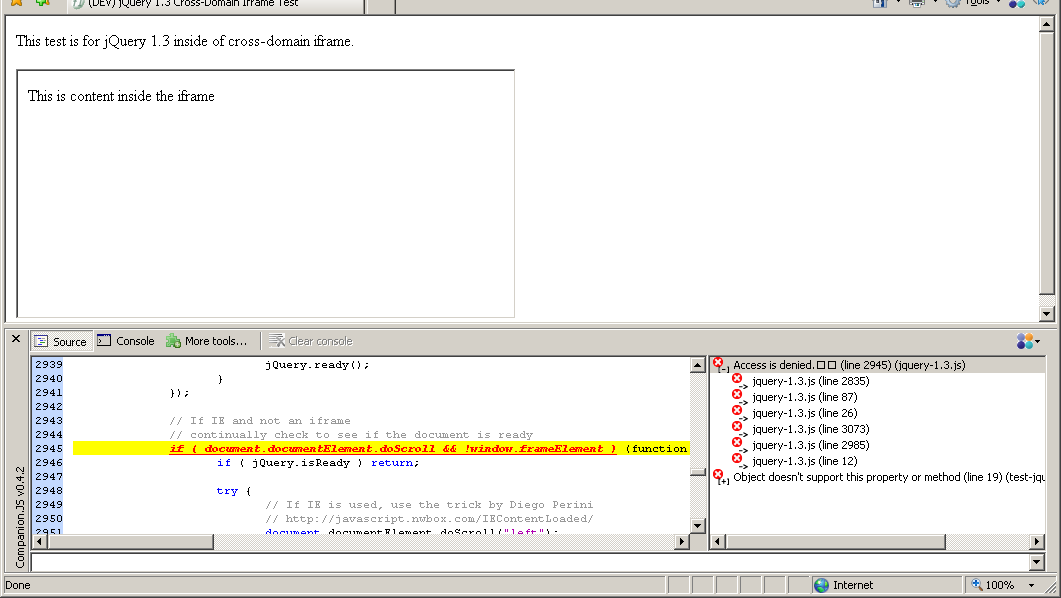The height and width of the screenshot is (598, 1061).
Task: Click the highlighted line 2945 in source
Action: coord(380,449)
